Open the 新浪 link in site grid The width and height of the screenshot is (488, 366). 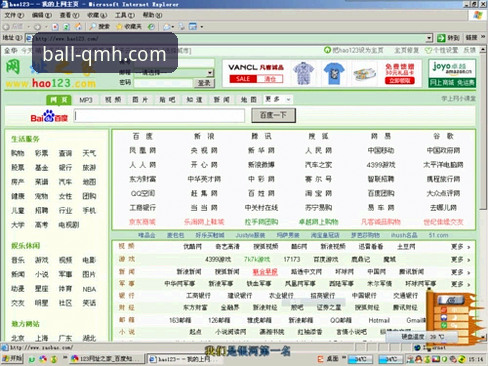pyautogui.click(x=204, y=136)
